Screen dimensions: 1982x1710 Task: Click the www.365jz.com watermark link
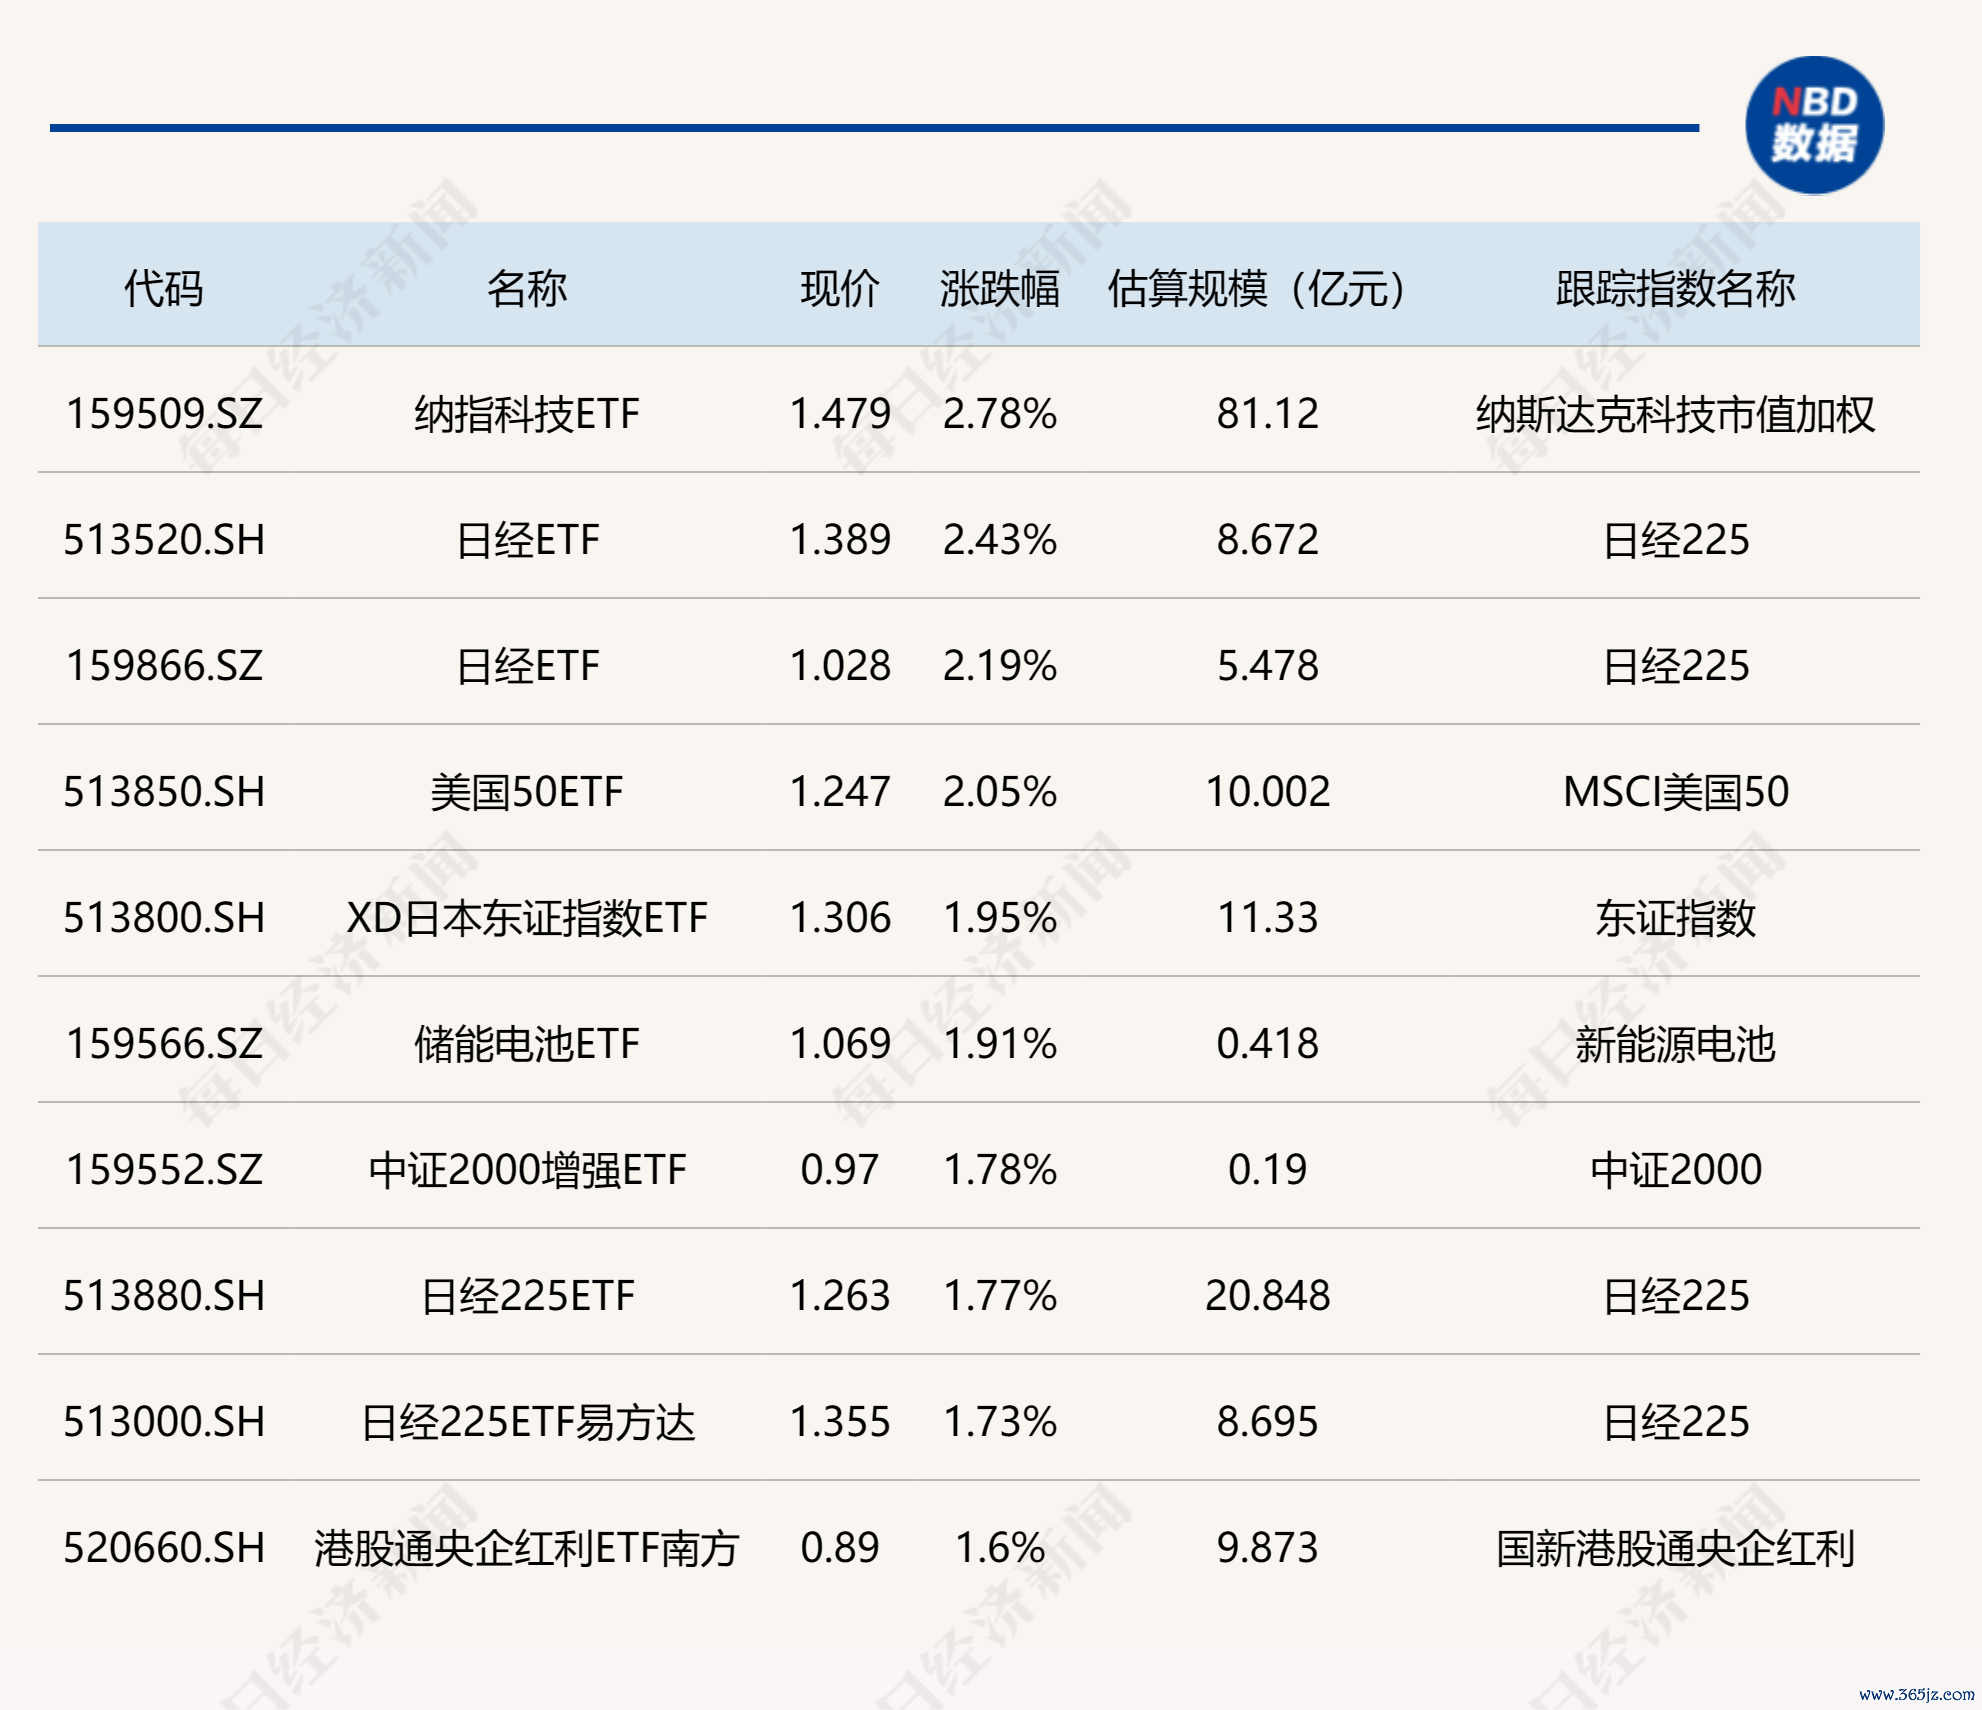[1916, 1694]
